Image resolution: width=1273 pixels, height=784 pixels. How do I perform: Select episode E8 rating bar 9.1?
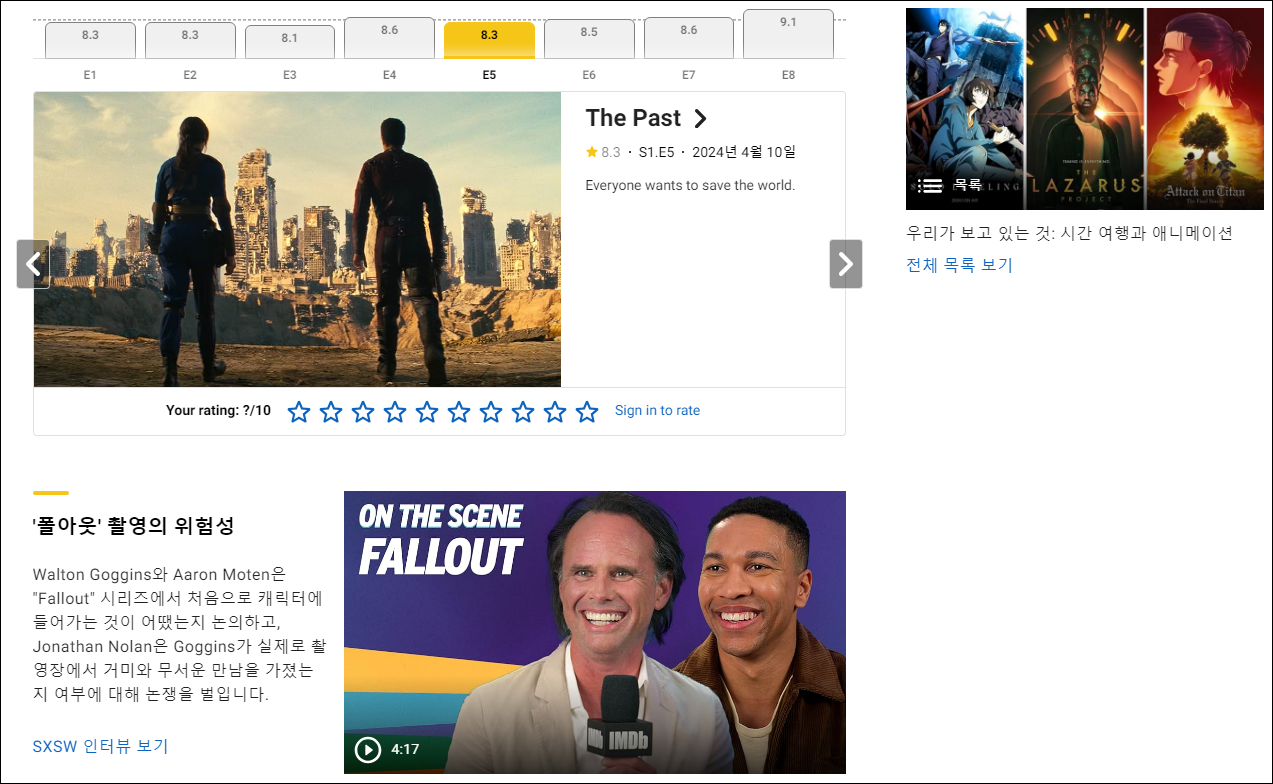click(x=788, y=34)
